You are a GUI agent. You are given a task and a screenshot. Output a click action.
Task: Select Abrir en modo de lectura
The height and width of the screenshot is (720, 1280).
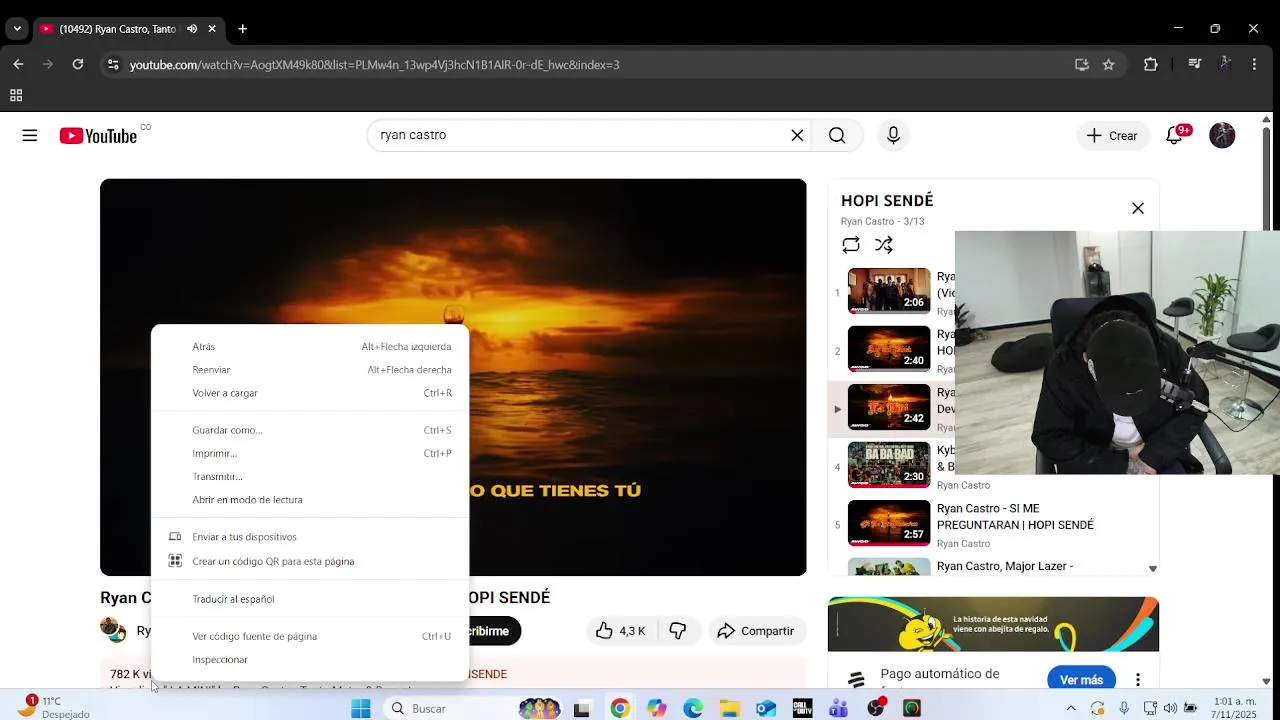310,500
